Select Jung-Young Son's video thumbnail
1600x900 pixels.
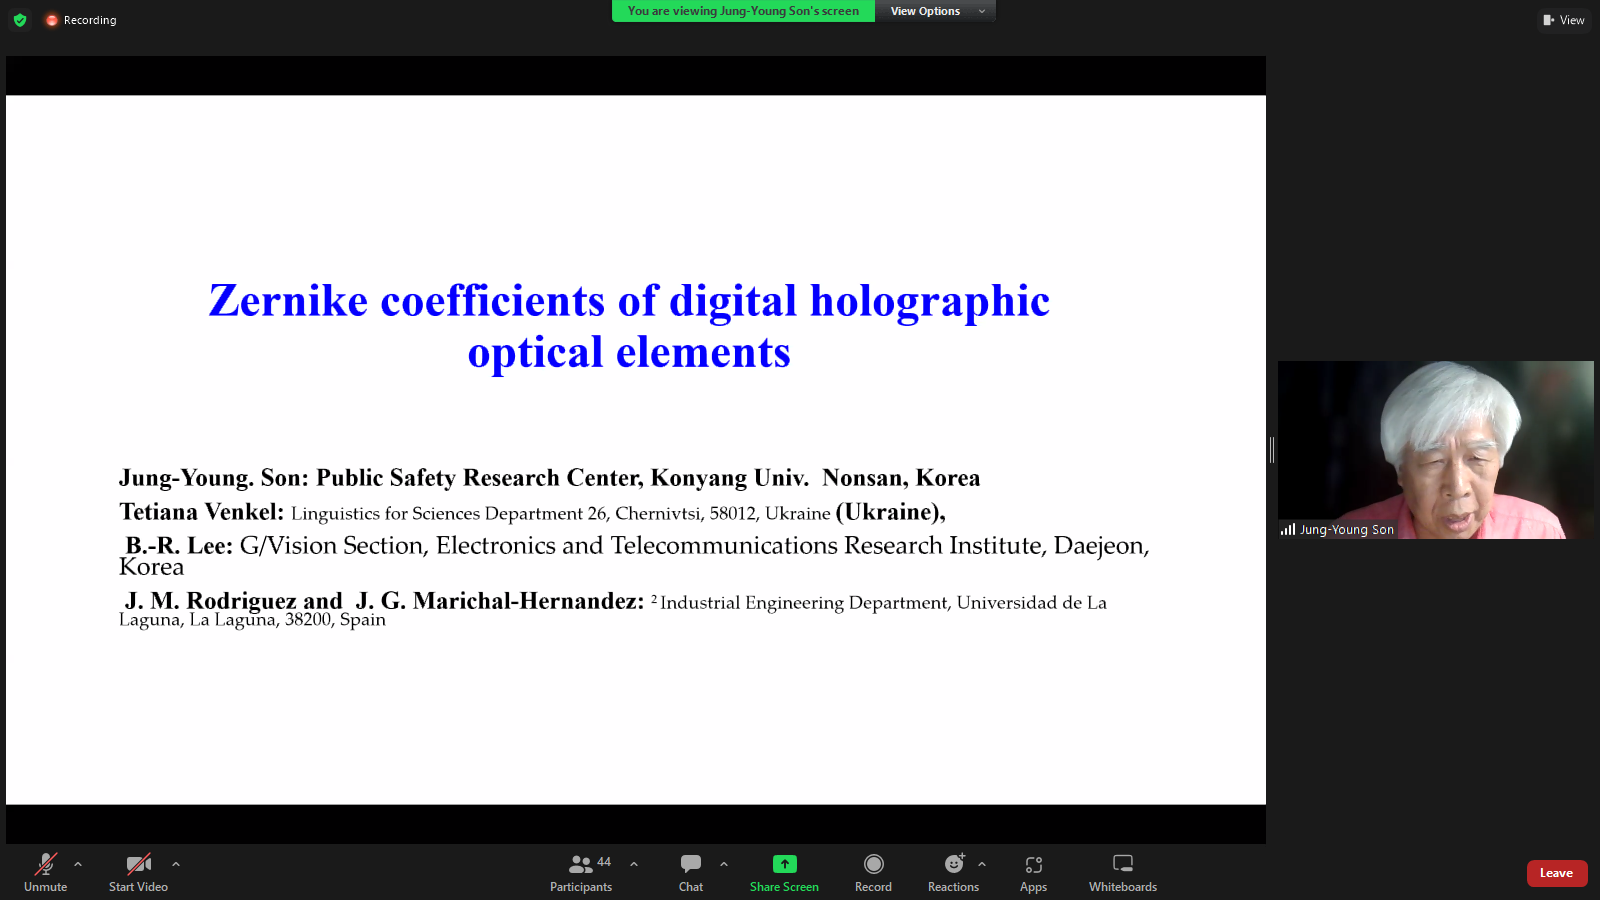point(1436,450)
